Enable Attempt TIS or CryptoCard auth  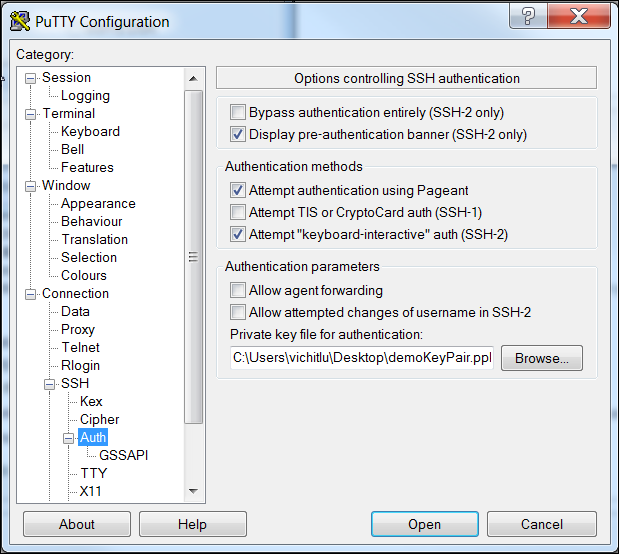point(238,213)
